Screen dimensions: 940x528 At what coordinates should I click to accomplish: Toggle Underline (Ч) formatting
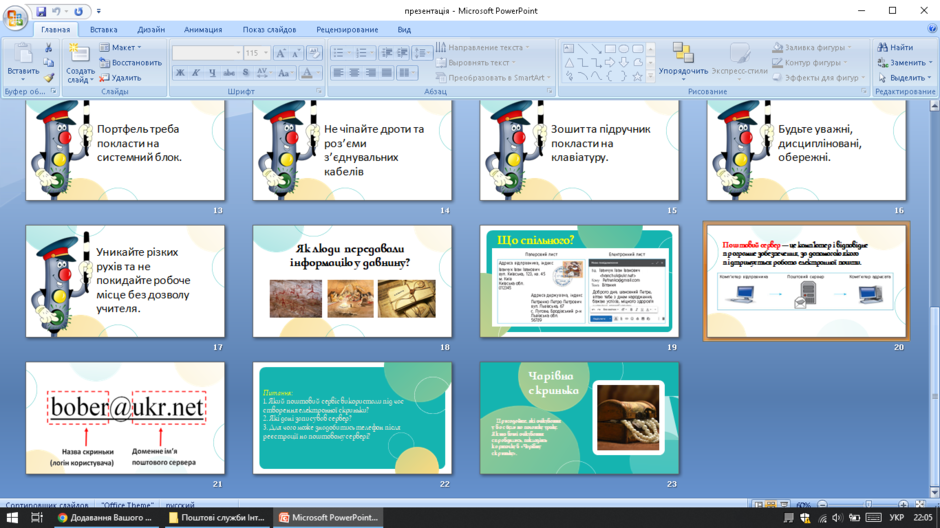212,73
